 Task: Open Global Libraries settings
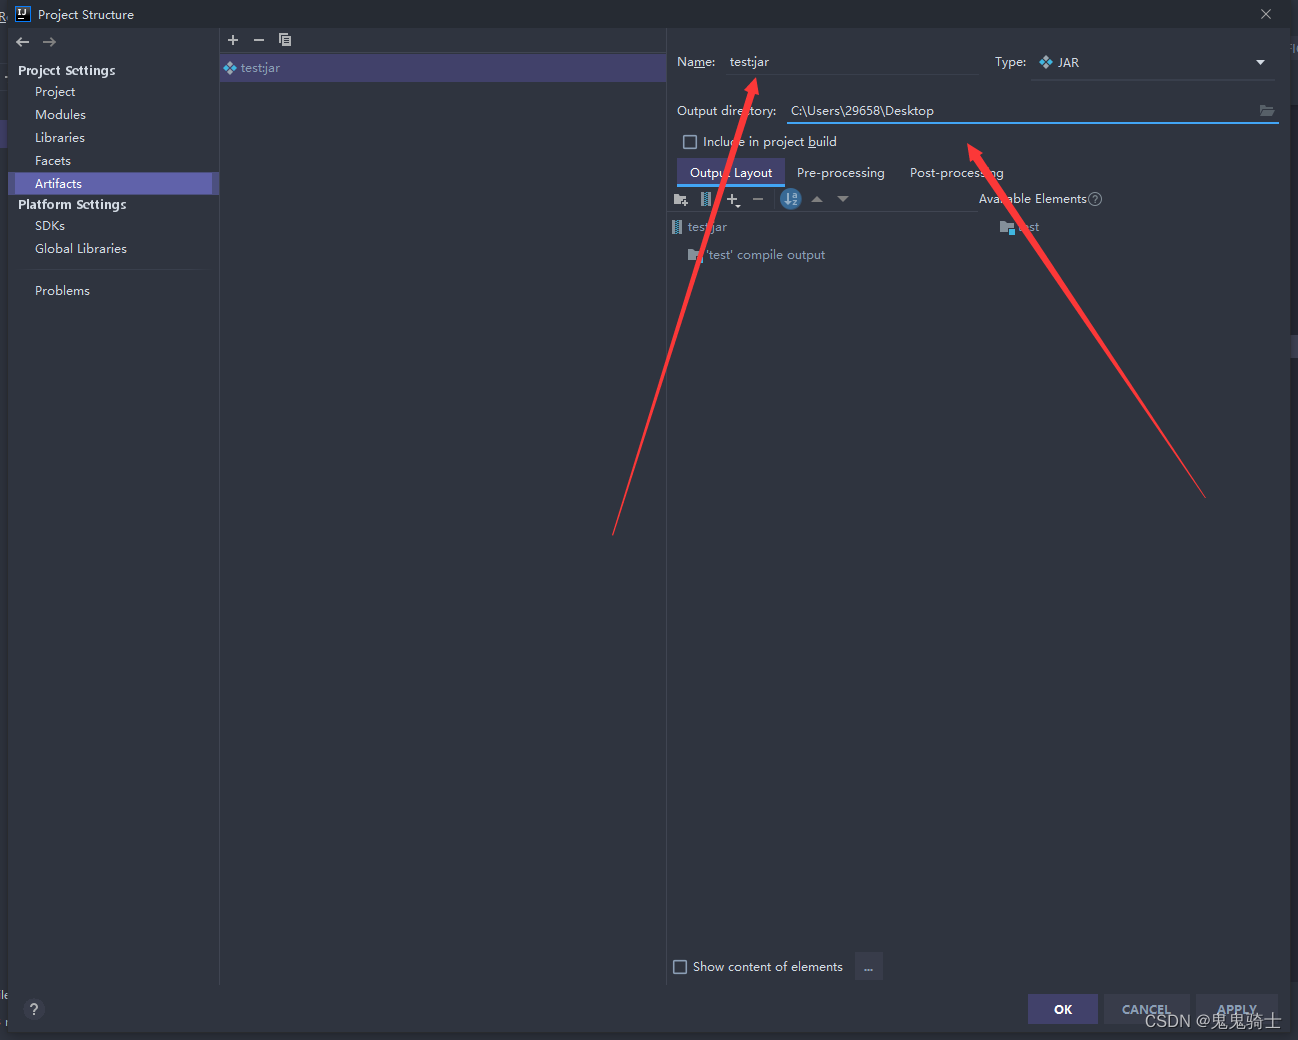[81, 249]
